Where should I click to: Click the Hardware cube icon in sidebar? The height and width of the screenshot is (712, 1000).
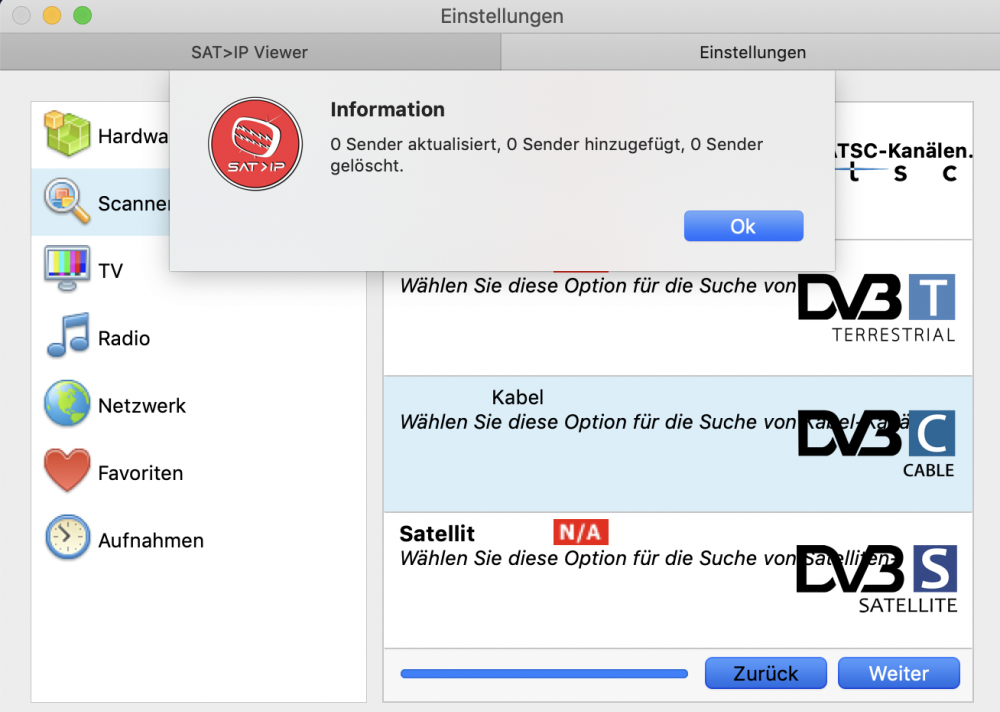point(67,133)
